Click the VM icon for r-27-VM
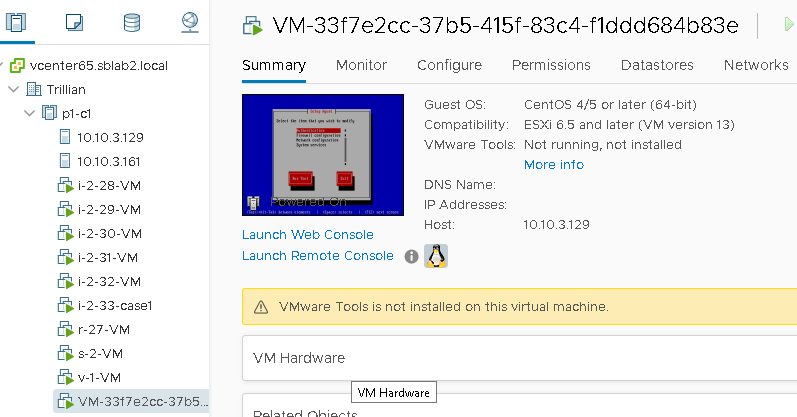 point(66,330)
